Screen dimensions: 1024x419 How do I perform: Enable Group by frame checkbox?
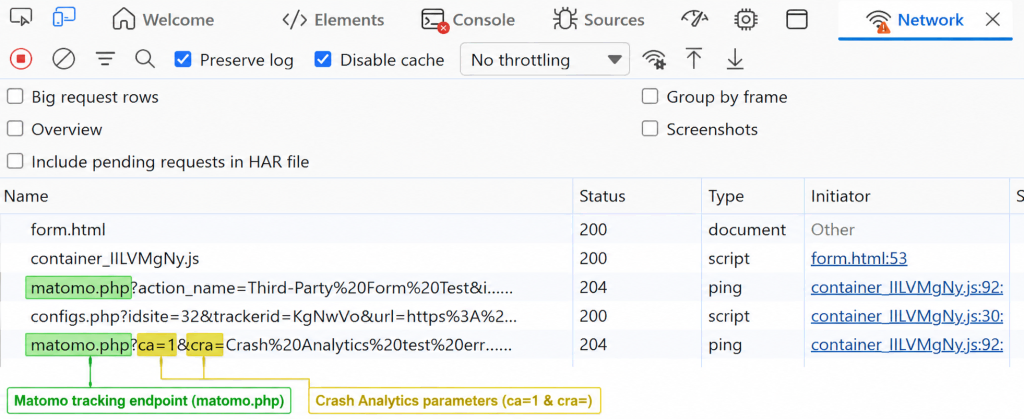(x=649, y=97)
